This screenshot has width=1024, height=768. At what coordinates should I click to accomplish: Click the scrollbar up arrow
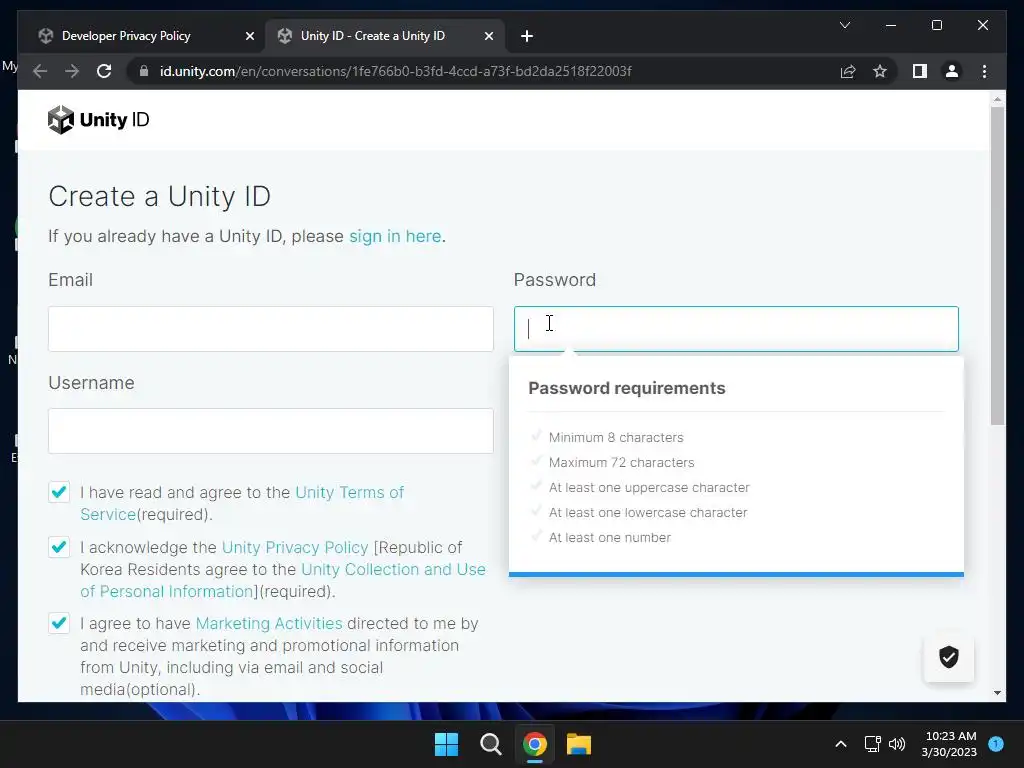pyautogui.click(x=997, y=99)
